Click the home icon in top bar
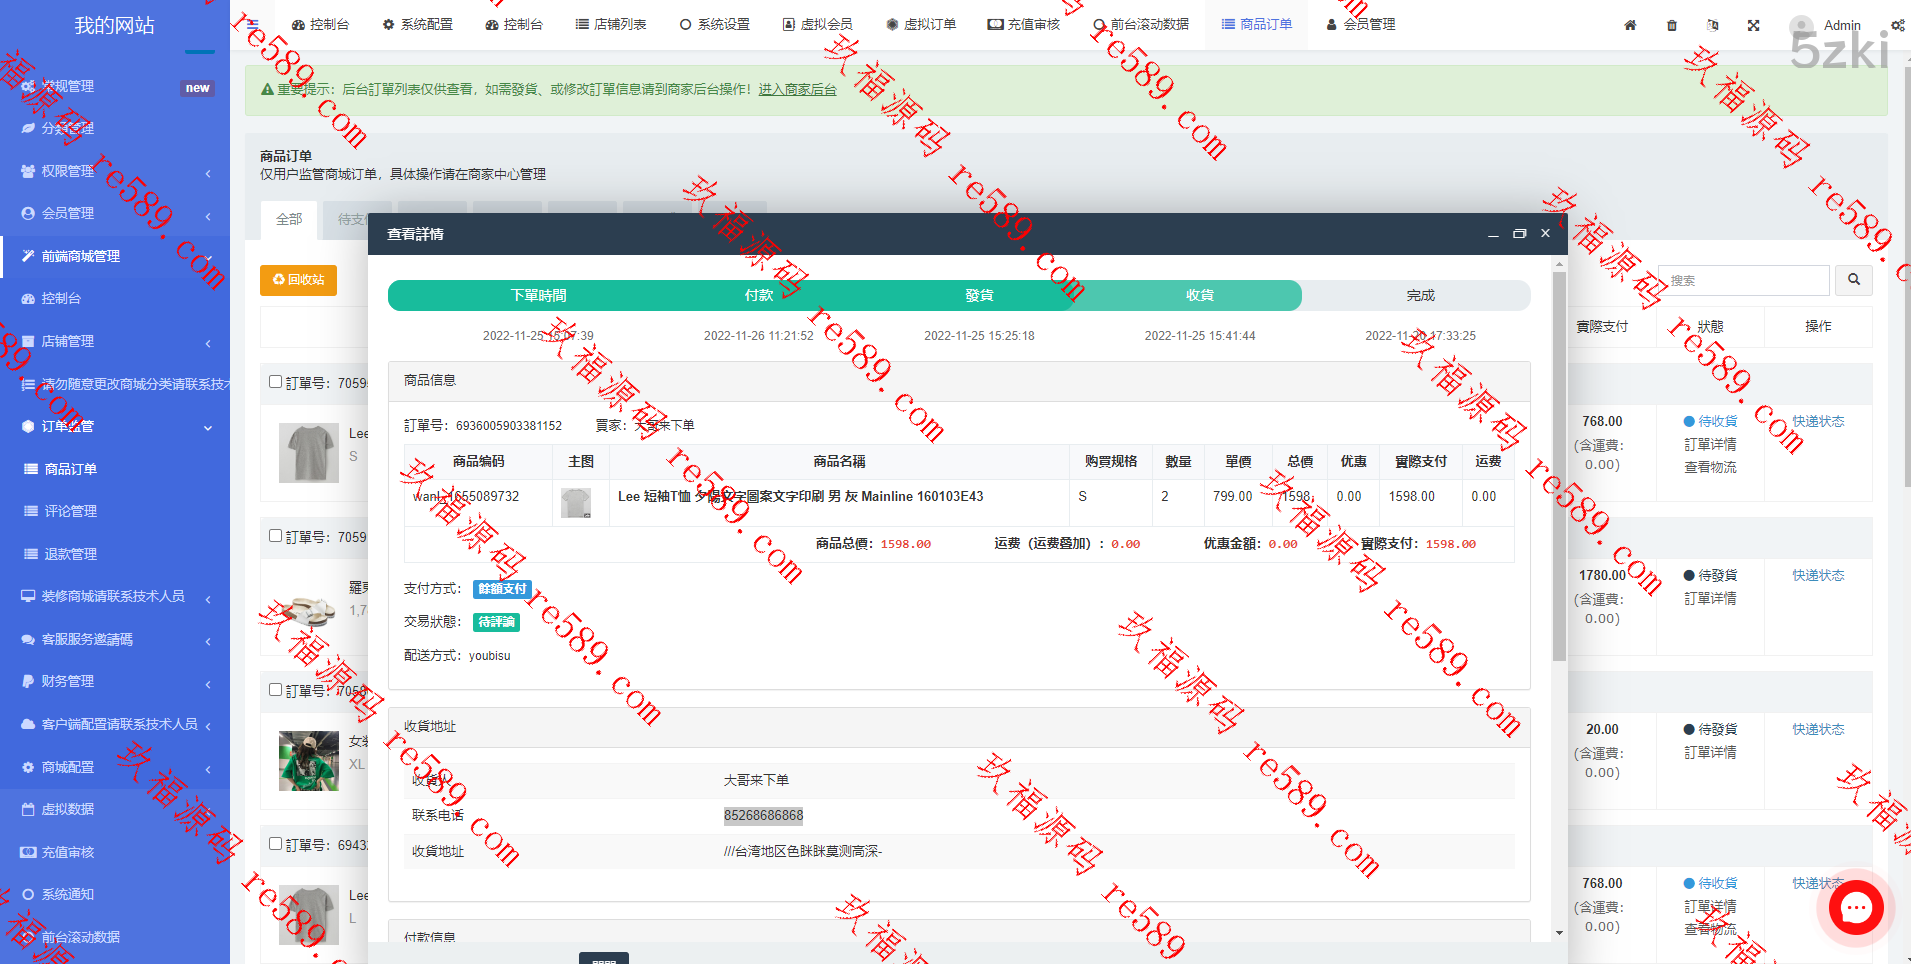This screenshot has width=1911, height=964. tap(1630, 25)
